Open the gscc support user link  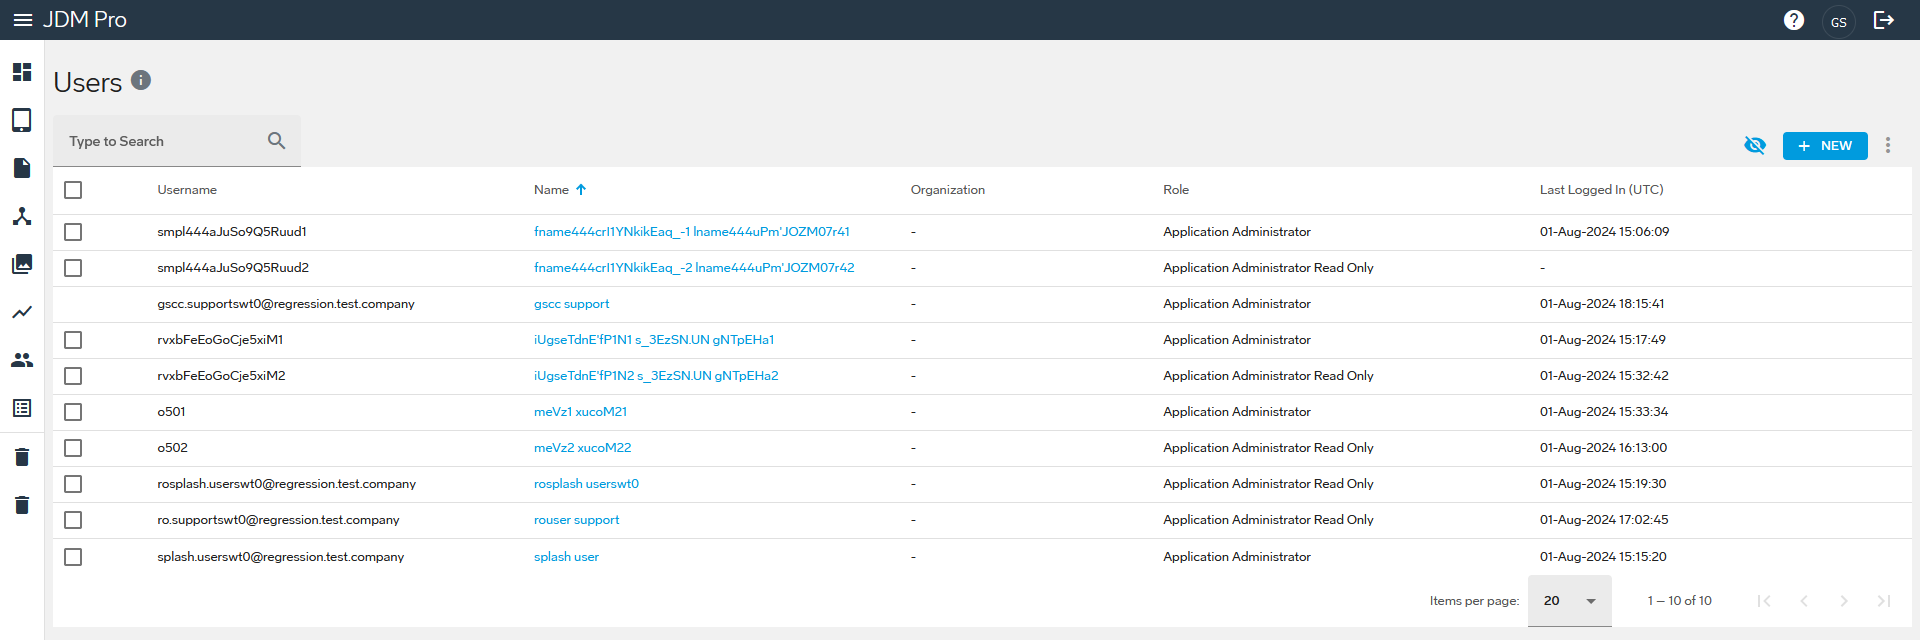(571, 304)
